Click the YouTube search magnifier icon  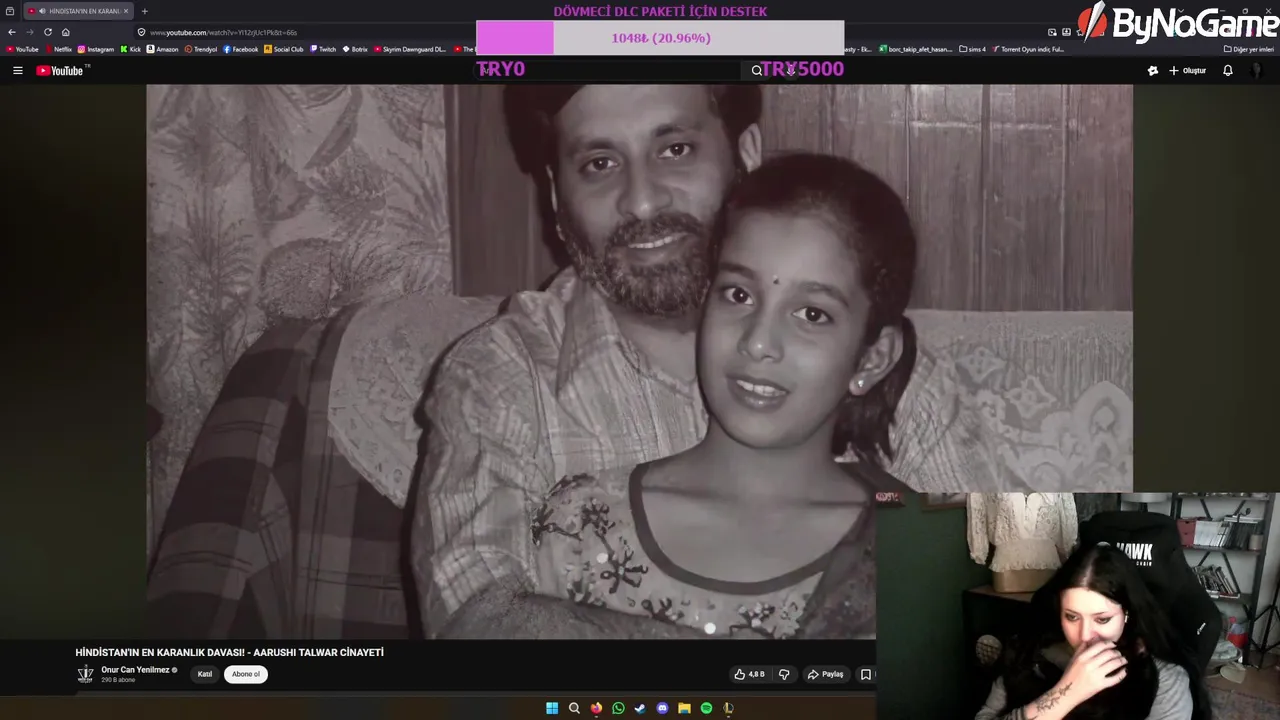click(757, 70)
